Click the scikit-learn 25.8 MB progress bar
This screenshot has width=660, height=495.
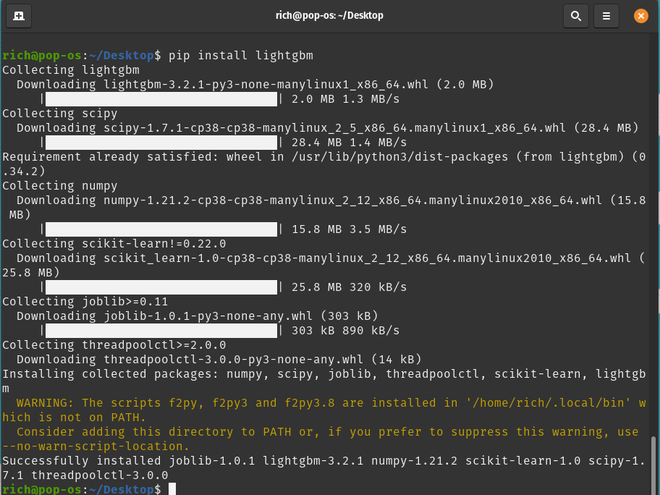point(161,287)
